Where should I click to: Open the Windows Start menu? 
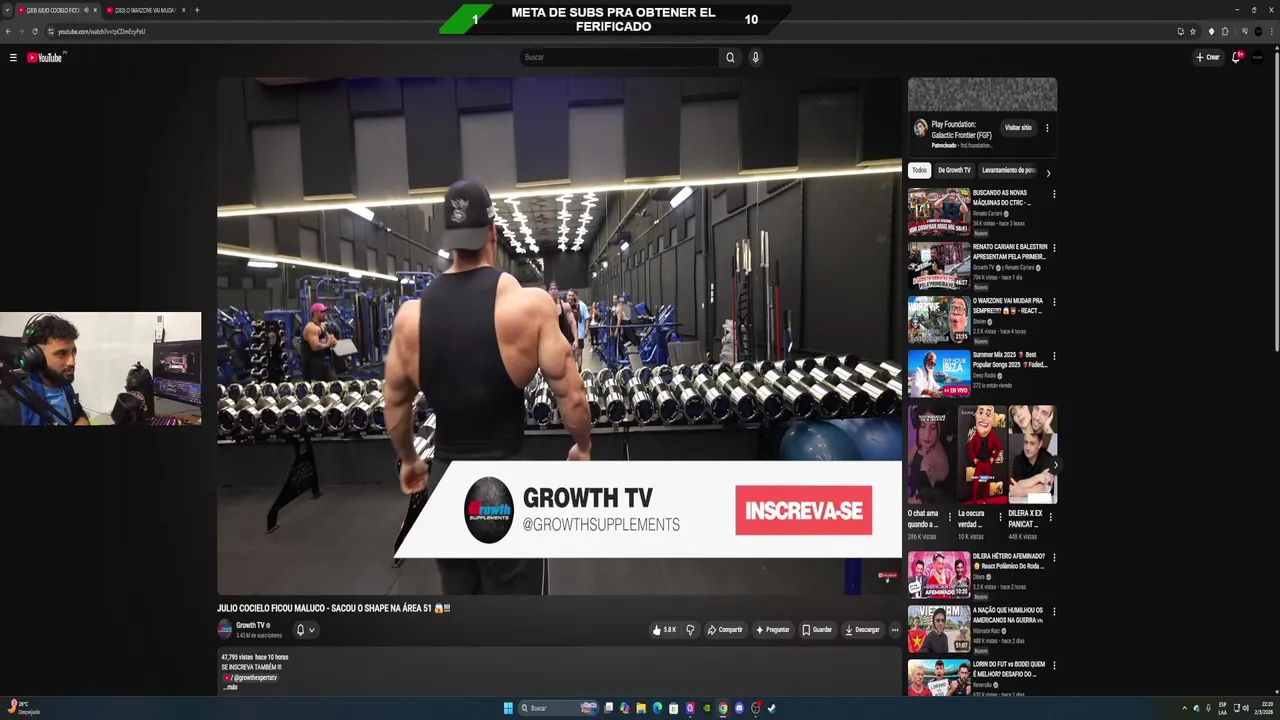tap(508, 708)
